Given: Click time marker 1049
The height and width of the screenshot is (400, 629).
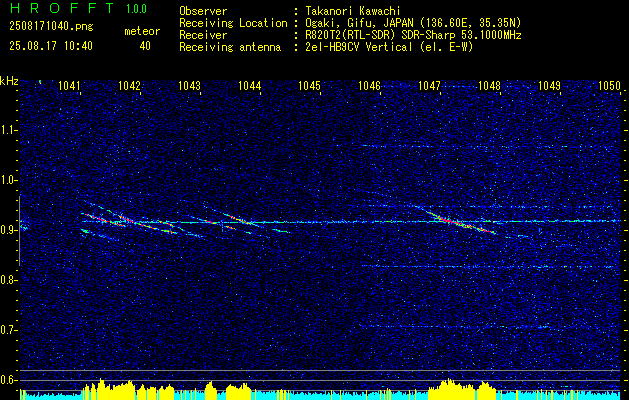Looking at the screenshot, I should pos(549,85).
